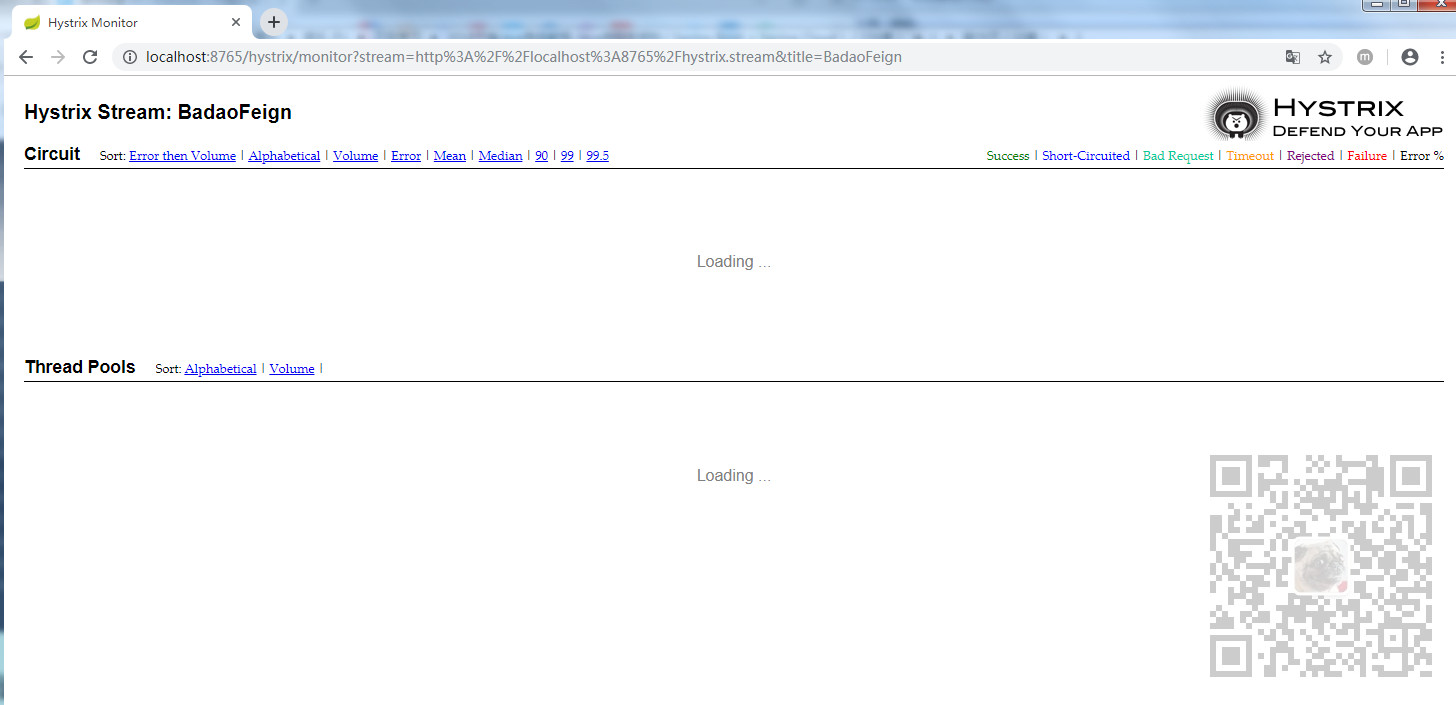Click the Hystrix porcupine logo

(x=1237, y=115)
